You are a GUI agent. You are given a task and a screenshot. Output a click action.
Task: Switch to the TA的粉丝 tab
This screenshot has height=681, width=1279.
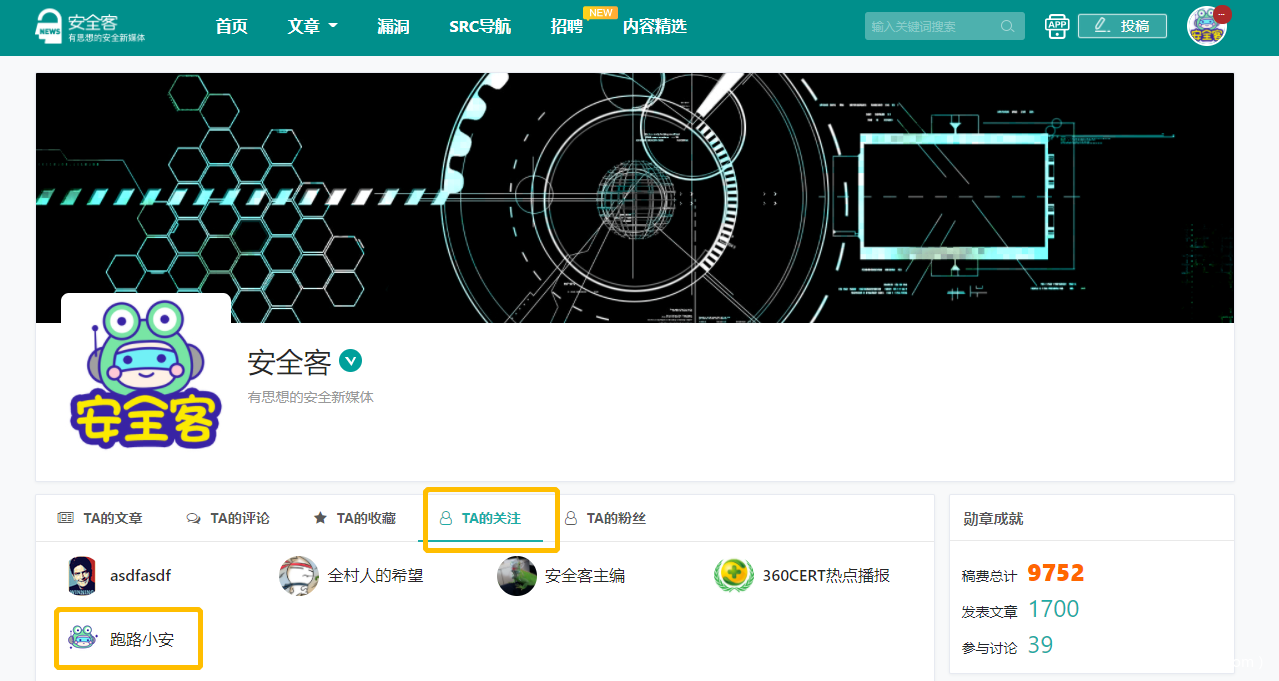click(605, 518)
